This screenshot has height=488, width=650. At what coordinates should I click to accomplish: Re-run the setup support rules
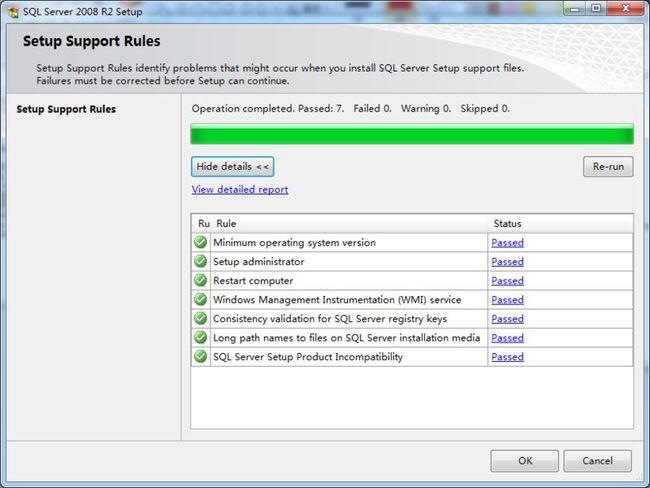tap(608, 167)
